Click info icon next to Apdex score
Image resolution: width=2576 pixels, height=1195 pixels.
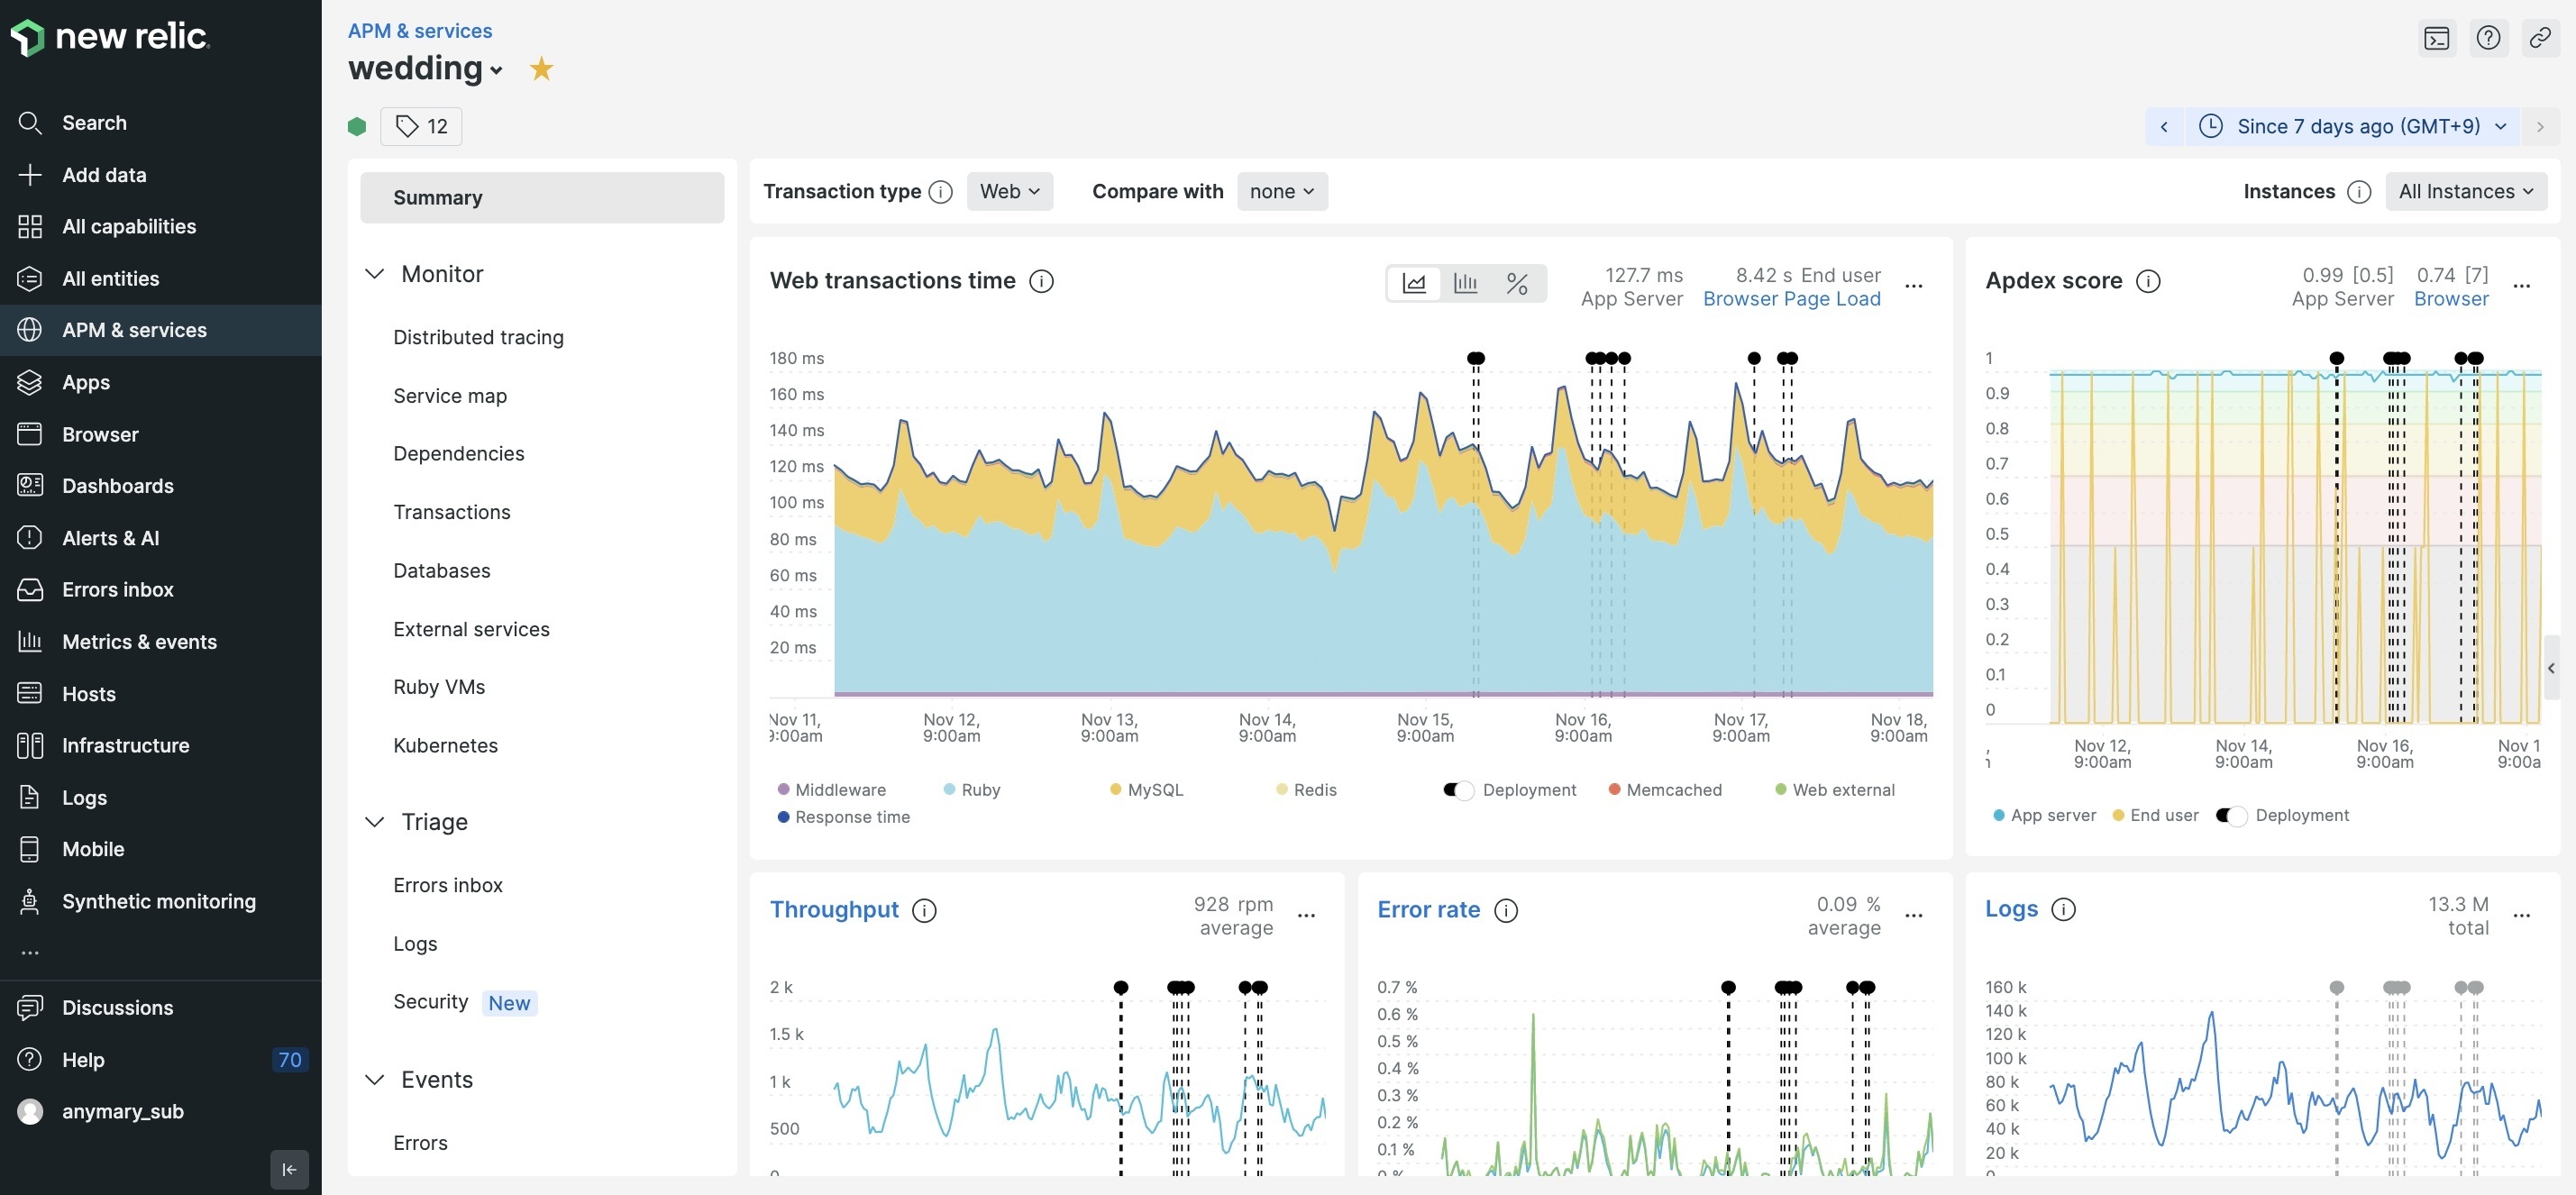coord(2148,282)
